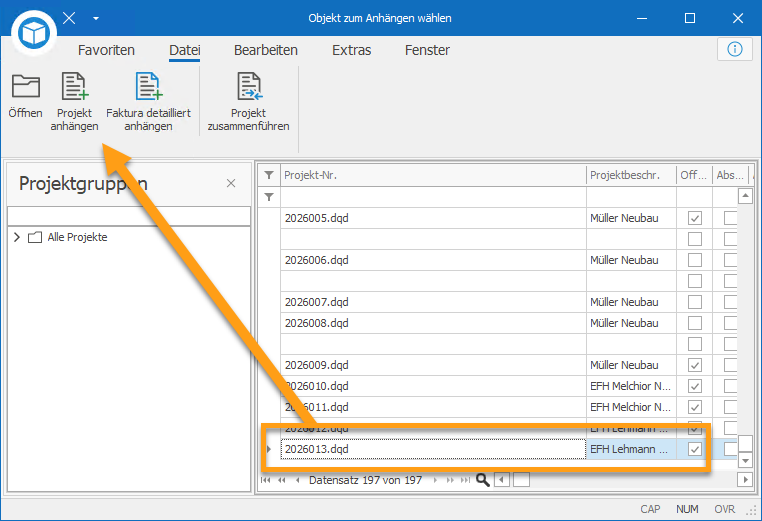762x521 pixels.
Task: Click the 2026013.dqd project cell
Action: [433, 449]
